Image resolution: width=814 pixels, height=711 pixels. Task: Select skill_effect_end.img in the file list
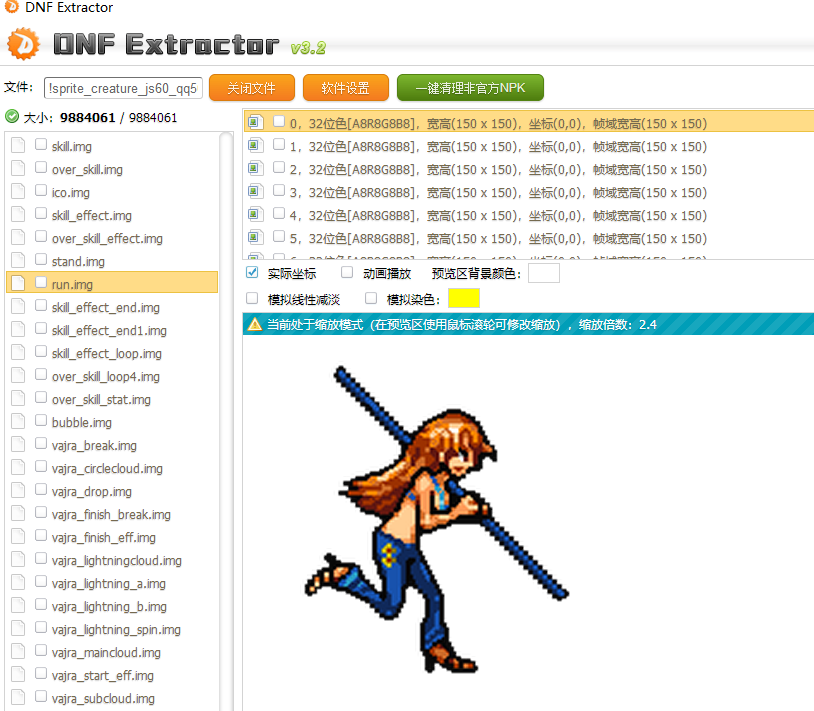[106, 307]
